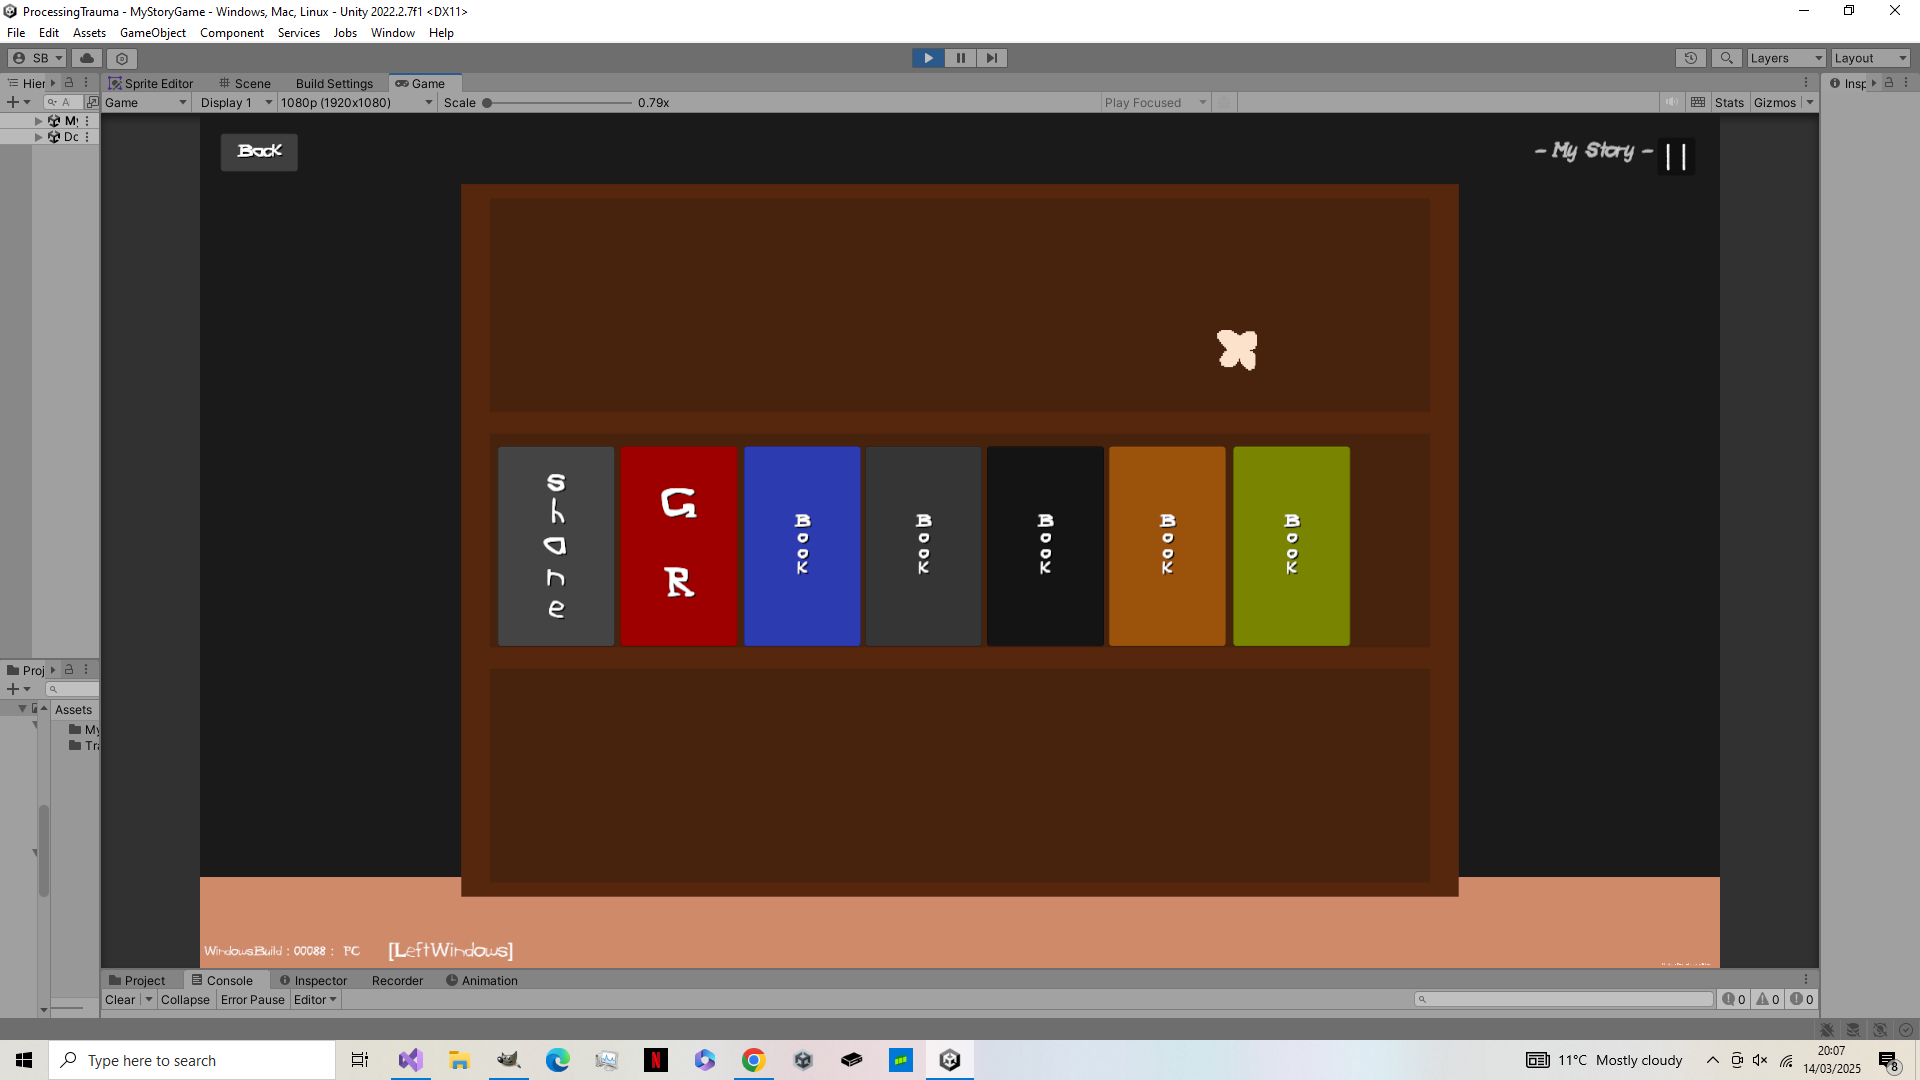Toggle Stats overlay in Game view
1920x1080 pixels.
click(x=1728, y=102)
